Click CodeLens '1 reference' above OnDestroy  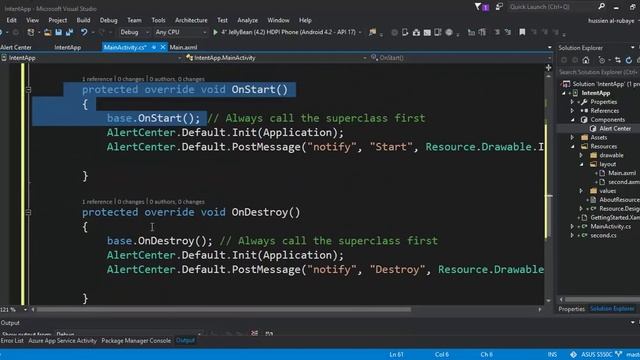click(x=97, y=202)
